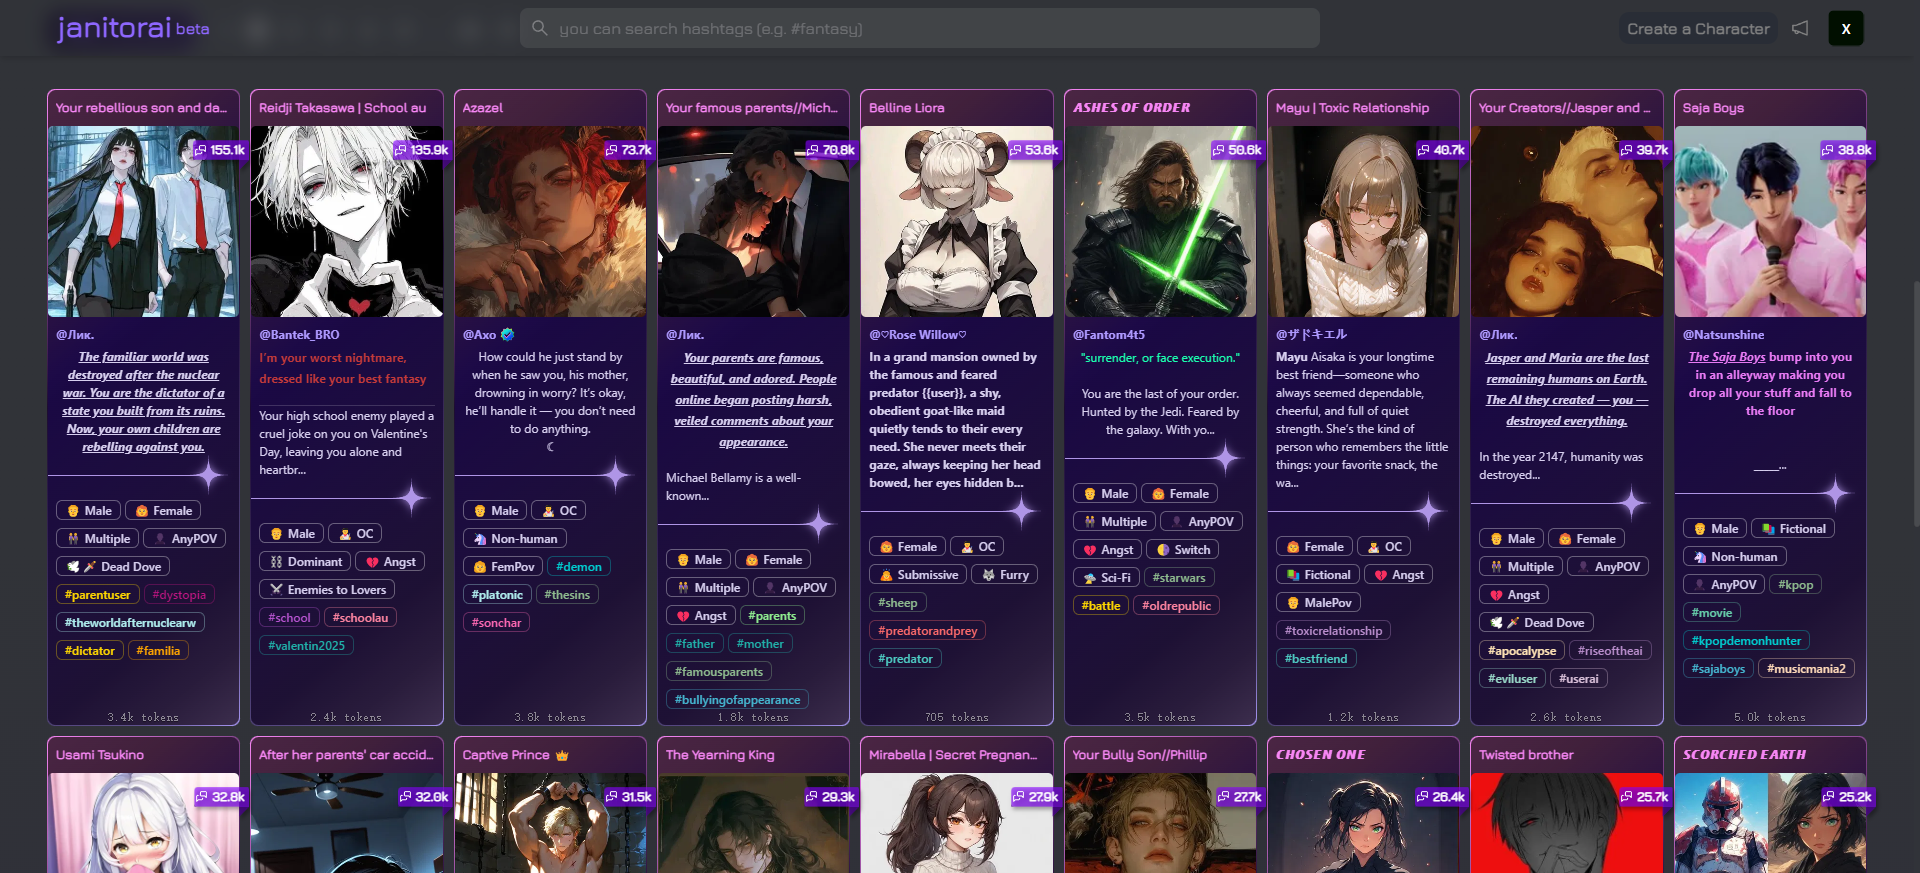Viewport: 1920px width, 873px height.
Task: Select the #schoolau hashtag
Action: pyautogui.click(x=360, y=618)
